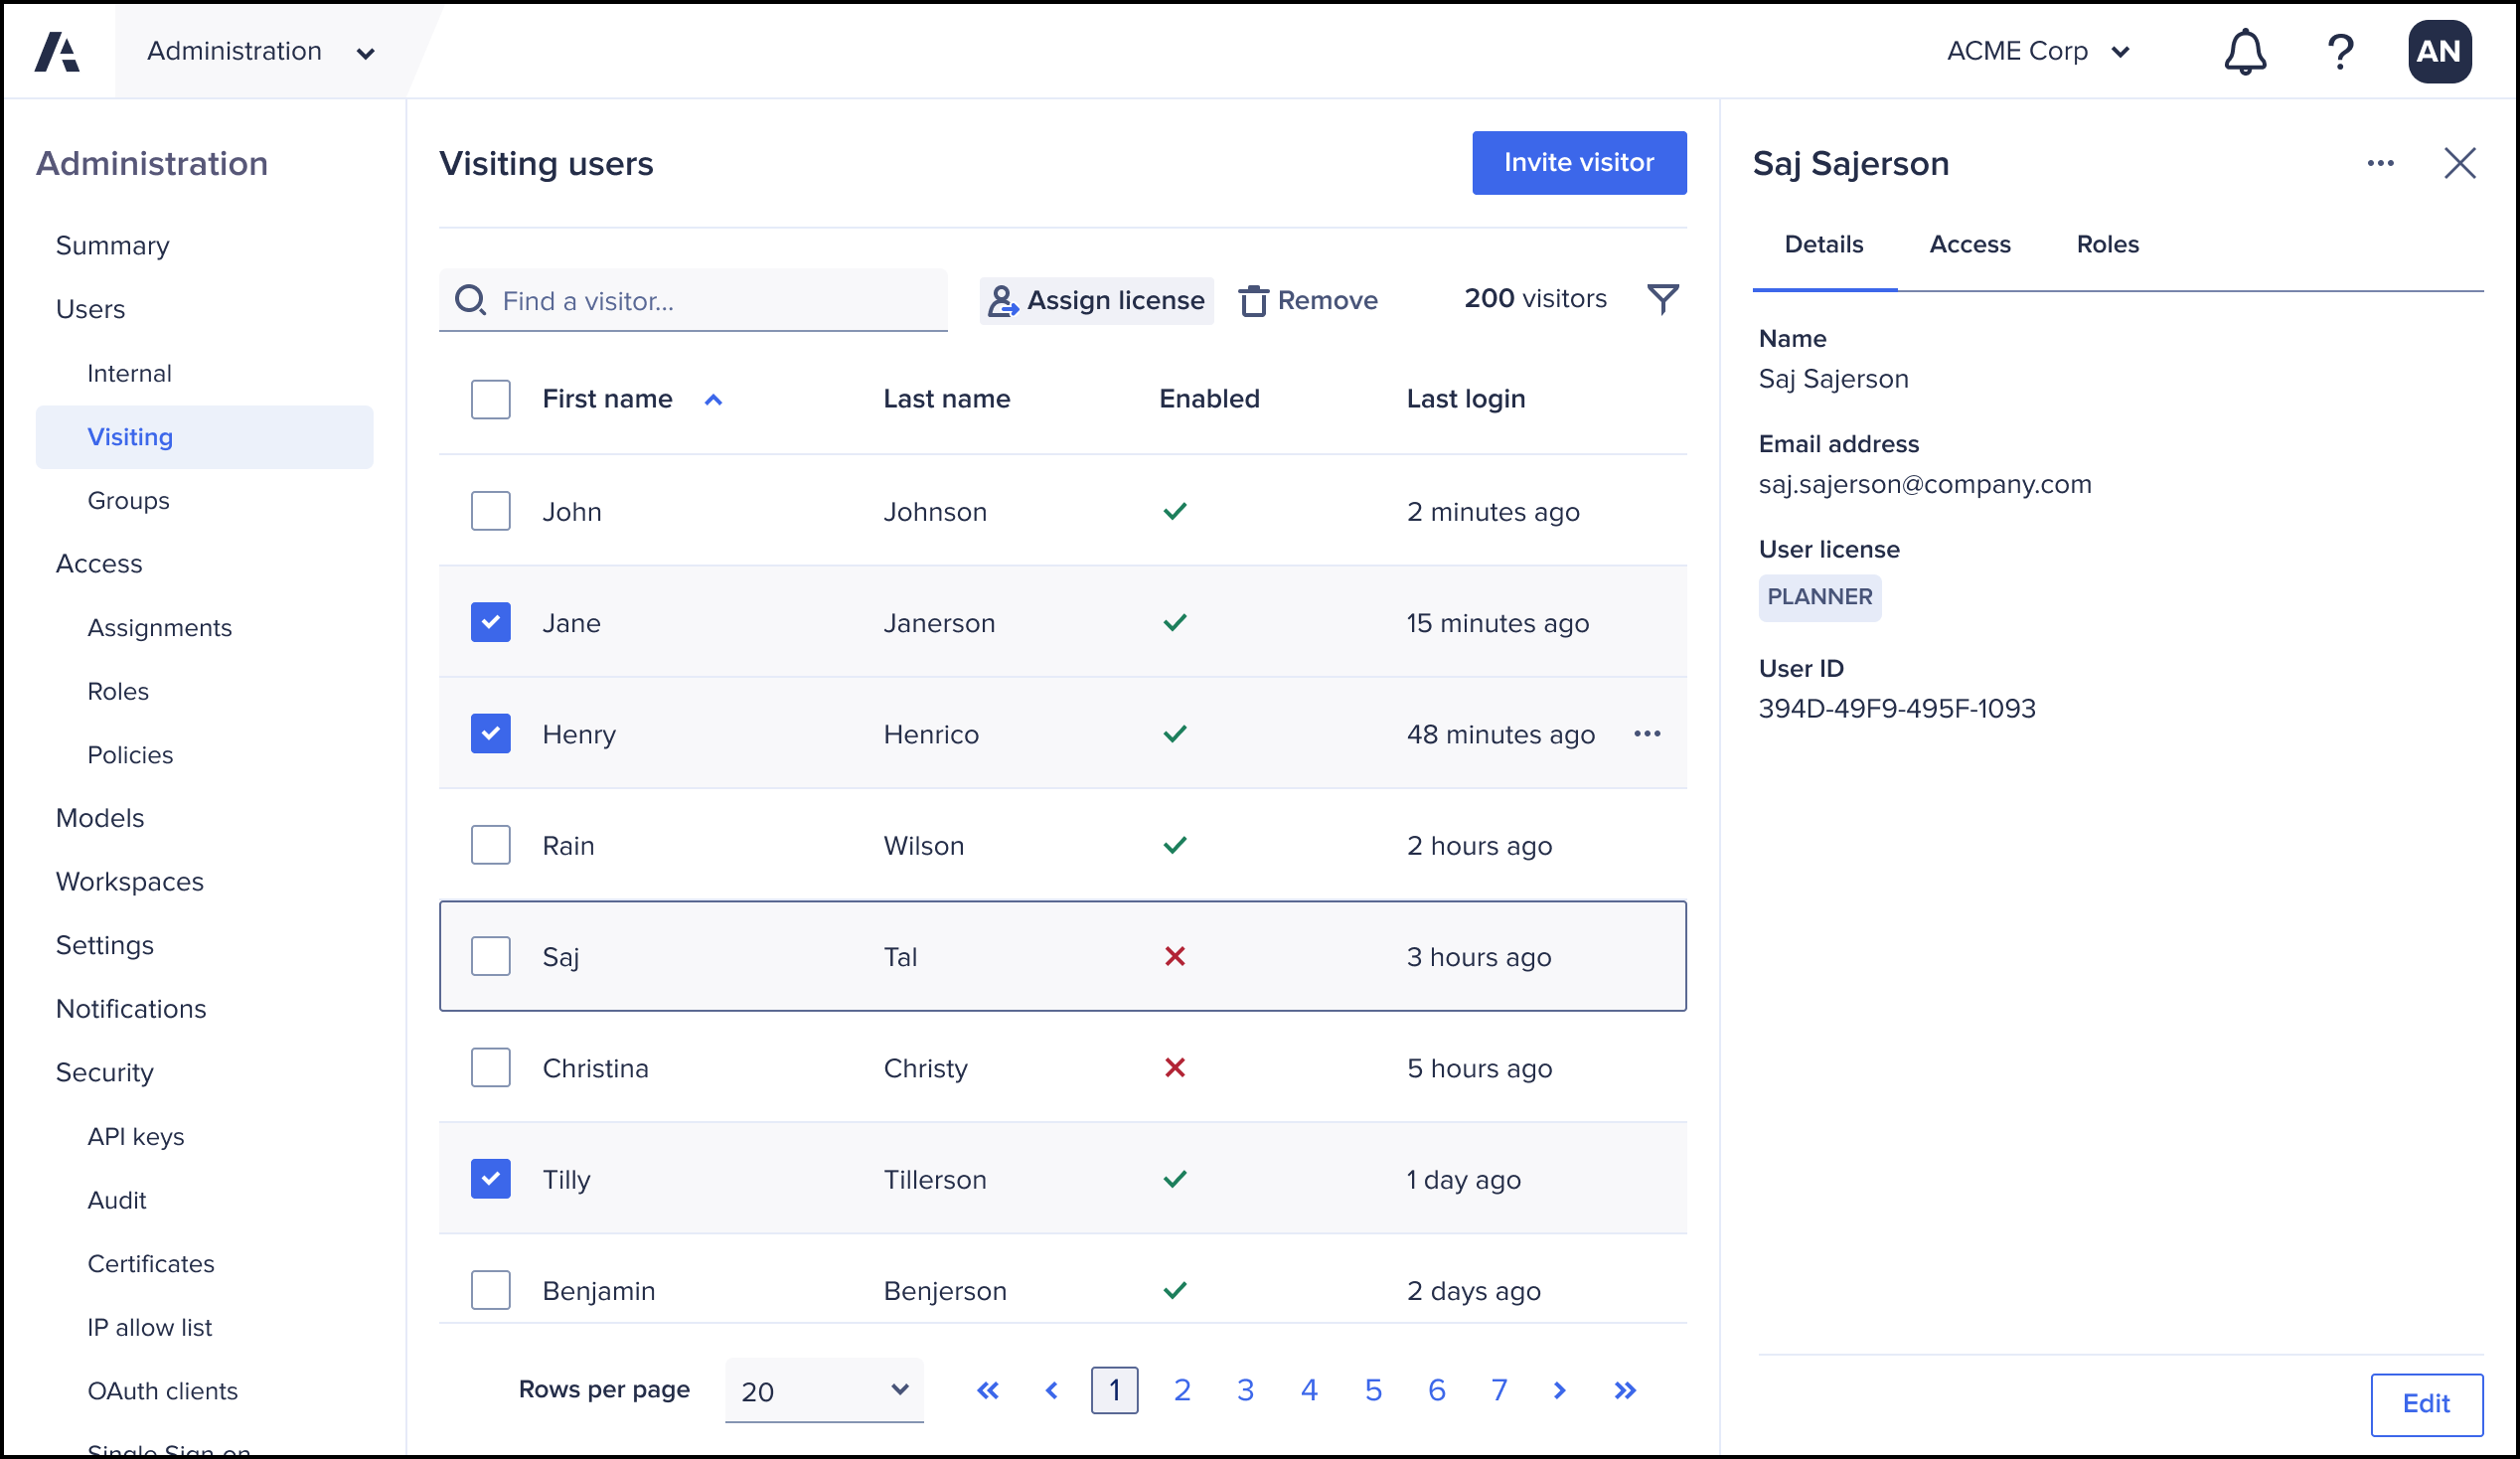
Task: Click the Invite visitor button
Action: [1578, 162]
